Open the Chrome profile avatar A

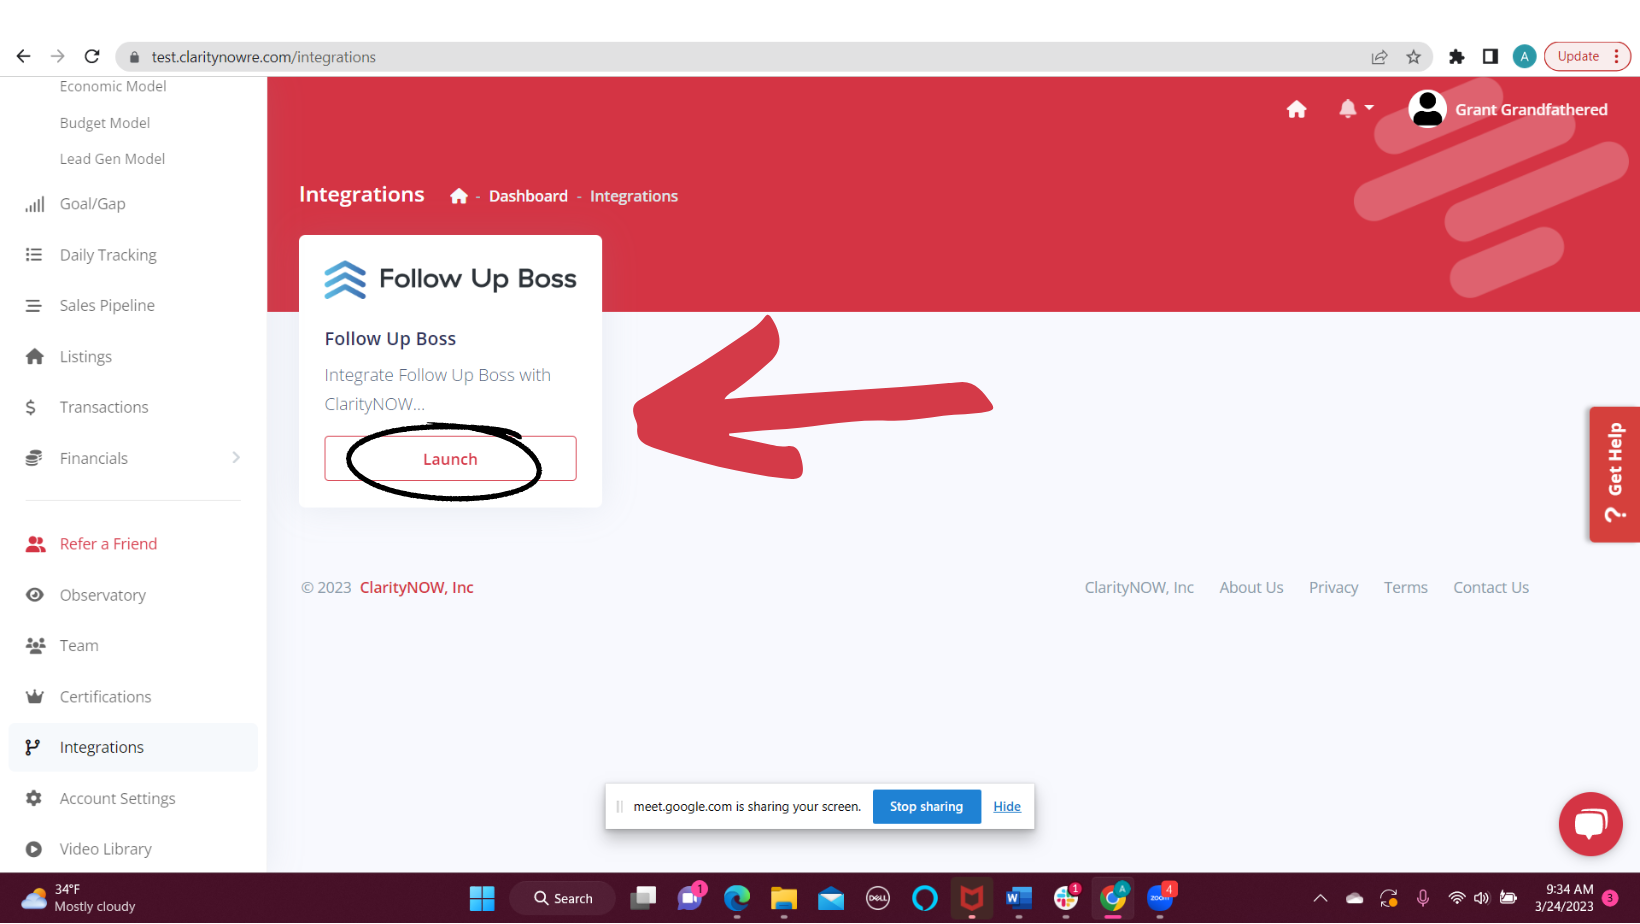(x=1524, y=57)
